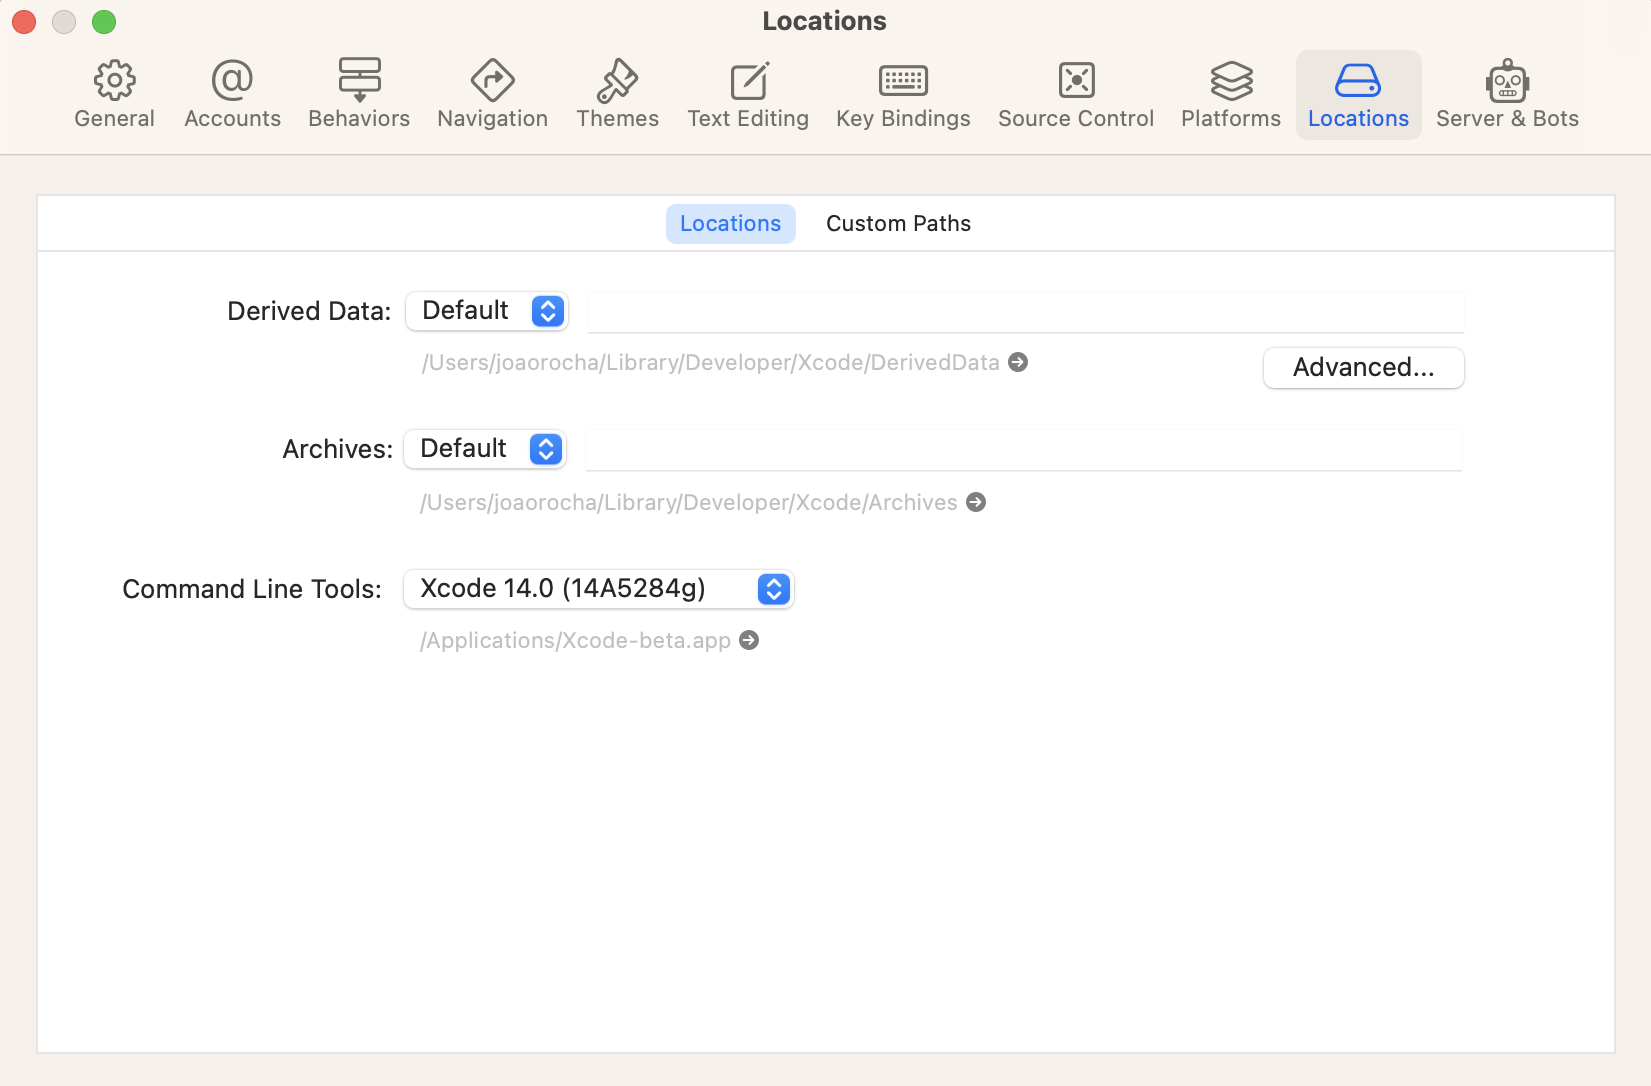Image resolution: width=1651 pixels, height=1086 pixels.
Task: Click the Advanced build location button
Action: pyautogui.click(x=1363, y=367)
